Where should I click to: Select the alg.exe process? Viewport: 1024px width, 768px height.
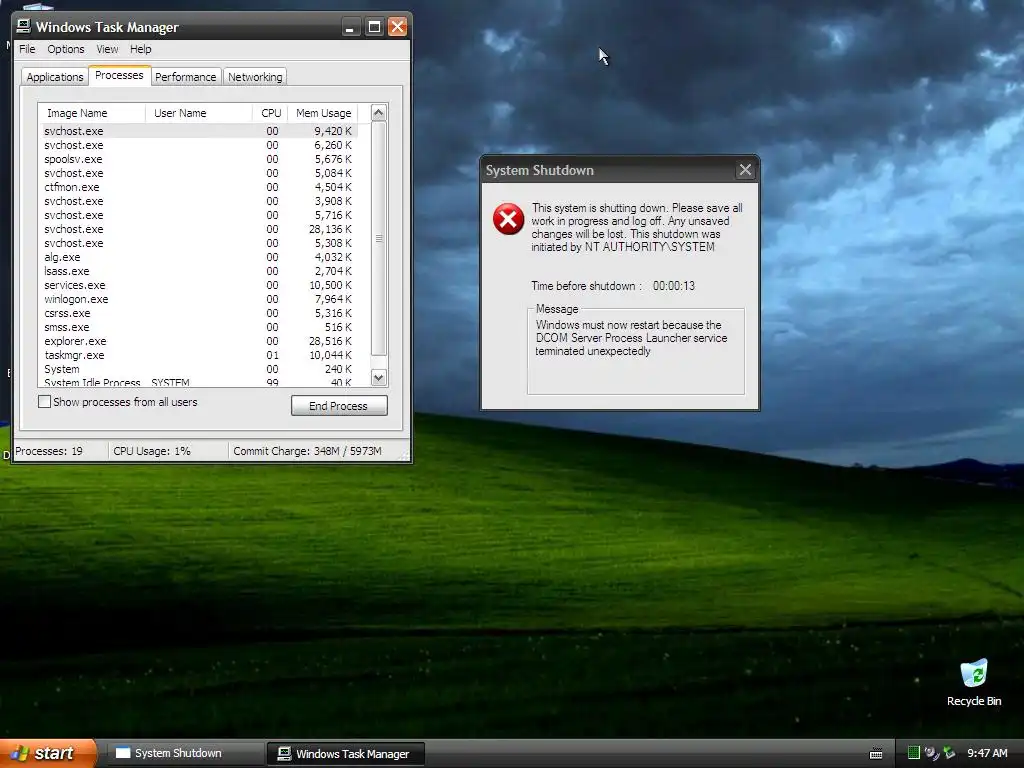pyautogui.click(x=198, y=257)
